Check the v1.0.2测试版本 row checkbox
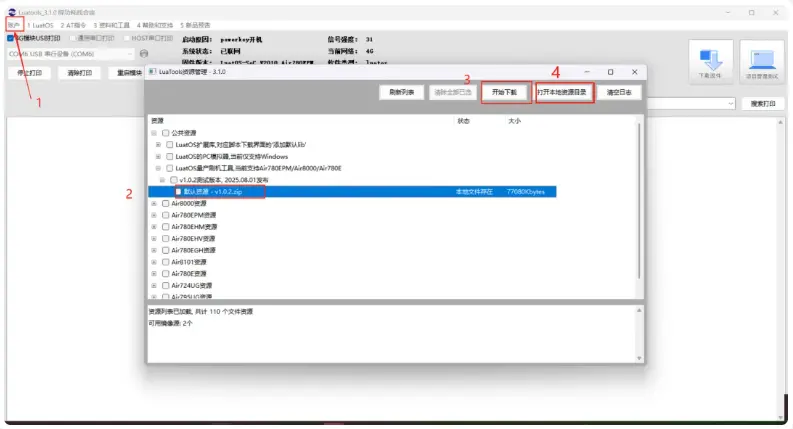 coord(173,180)
